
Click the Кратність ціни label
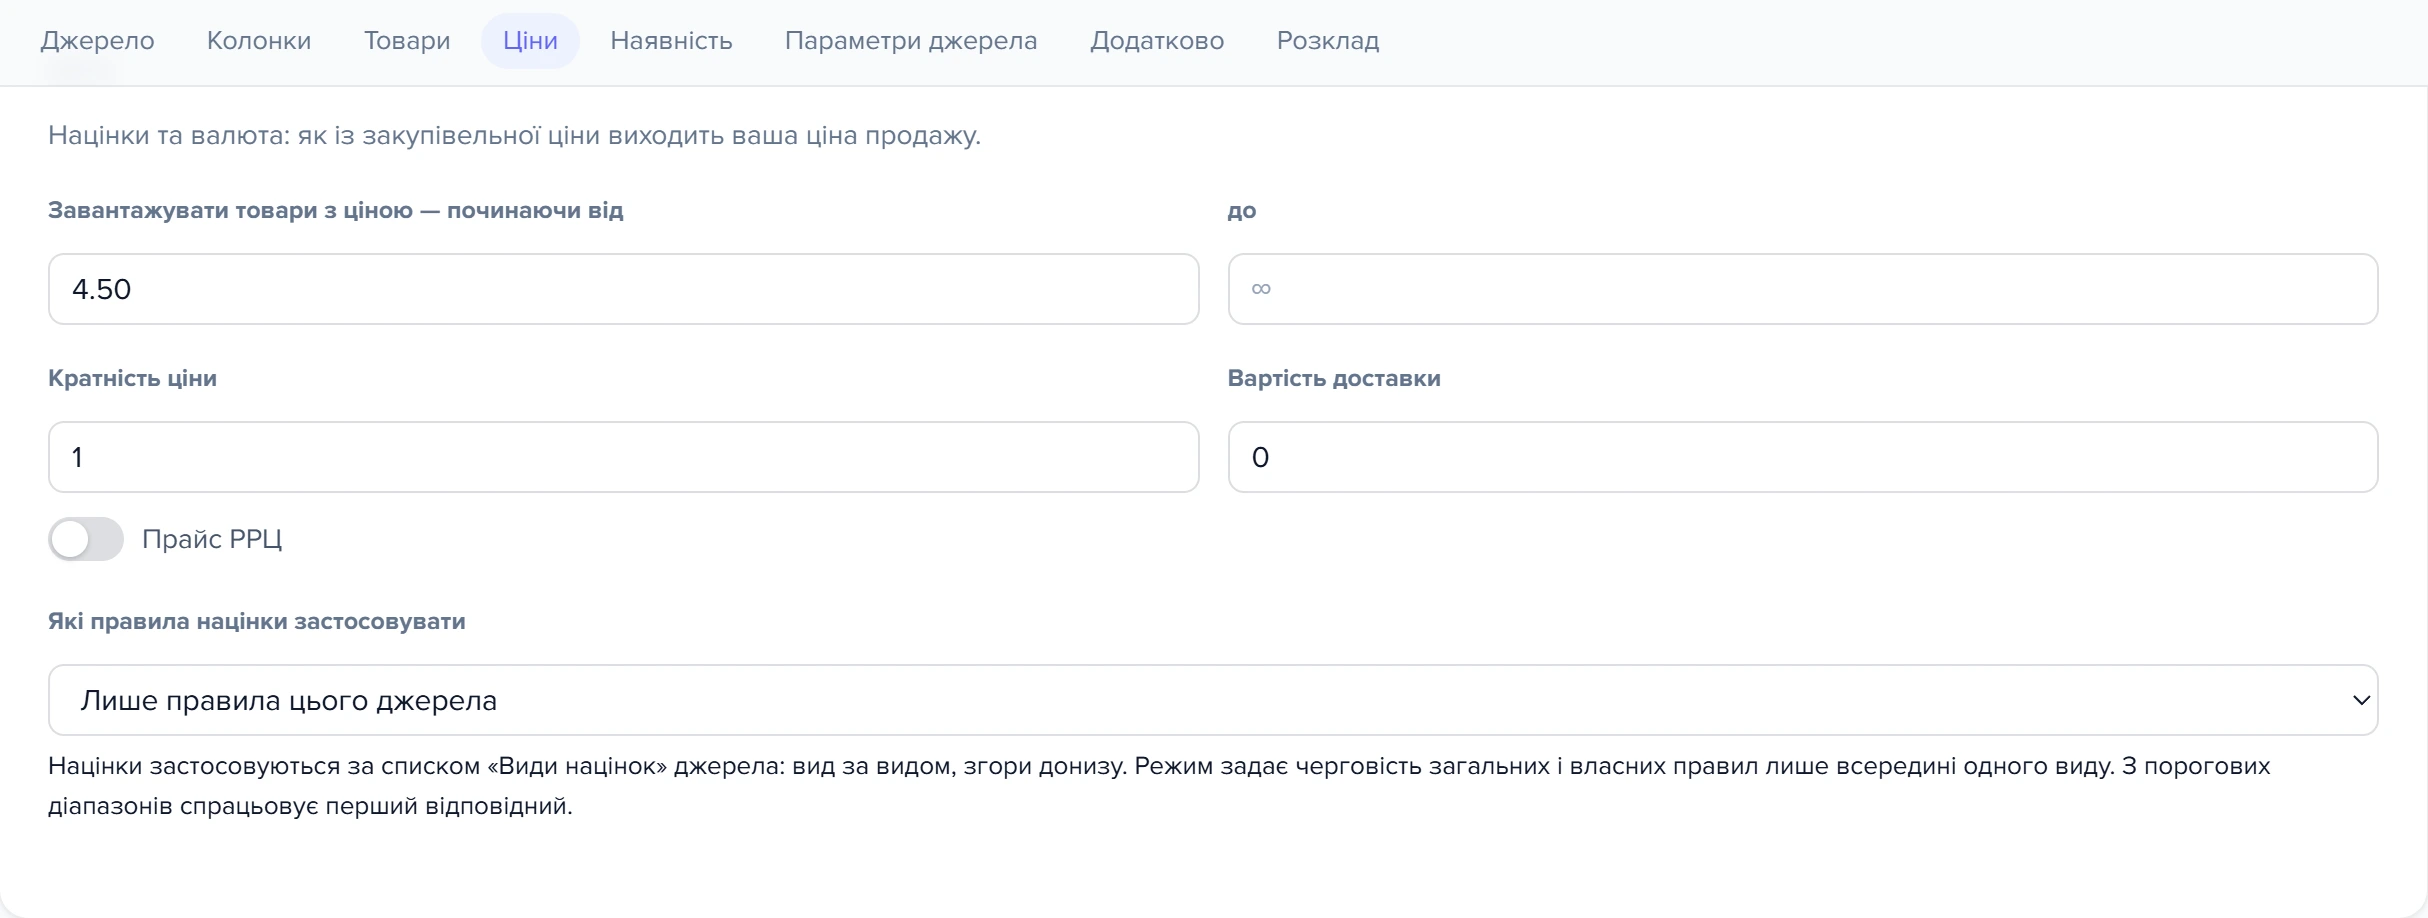(x=133, y=378)
